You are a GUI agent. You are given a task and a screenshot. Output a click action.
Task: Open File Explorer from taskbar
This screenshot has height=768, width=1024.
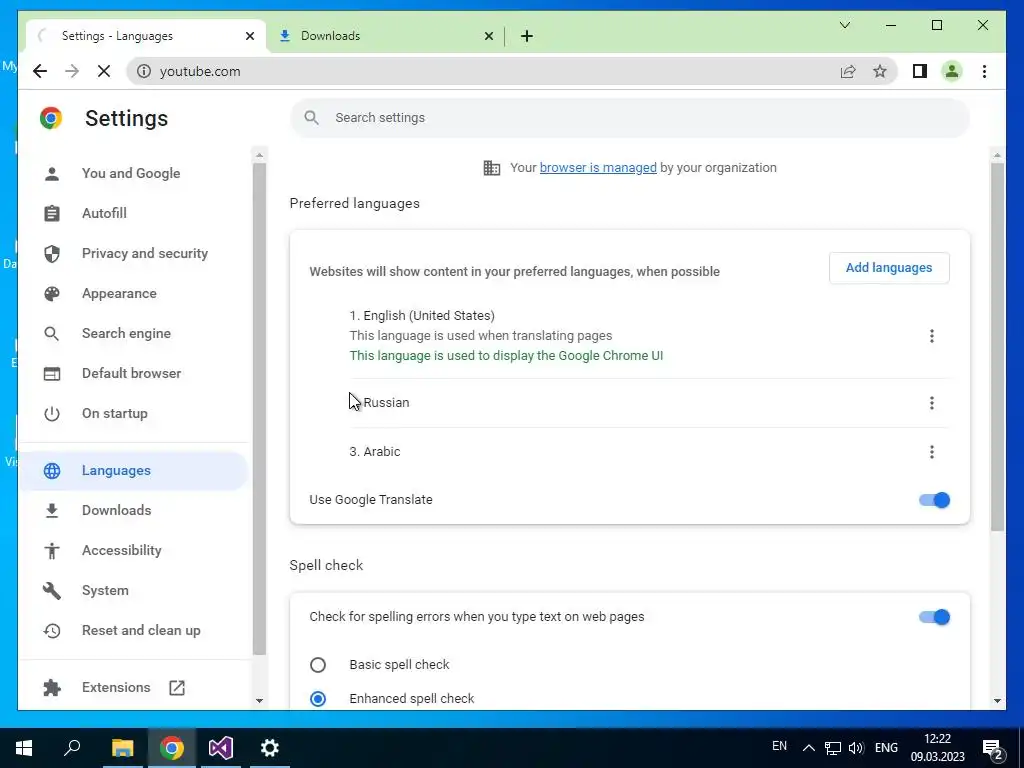122,748
